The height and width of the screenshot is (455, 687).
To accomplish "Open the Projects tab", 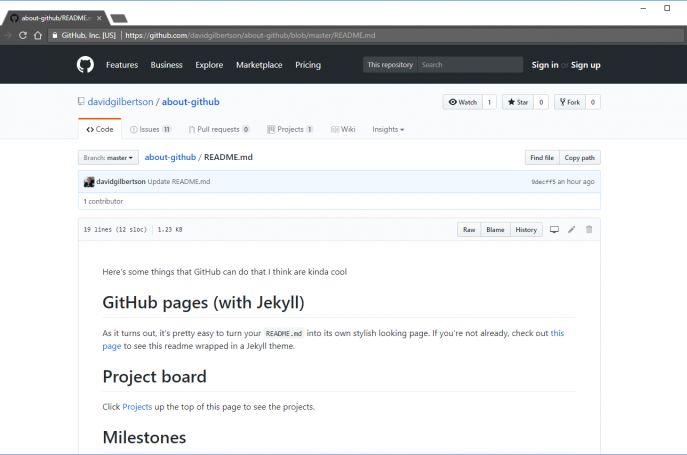I will click(x=290, y=129).
